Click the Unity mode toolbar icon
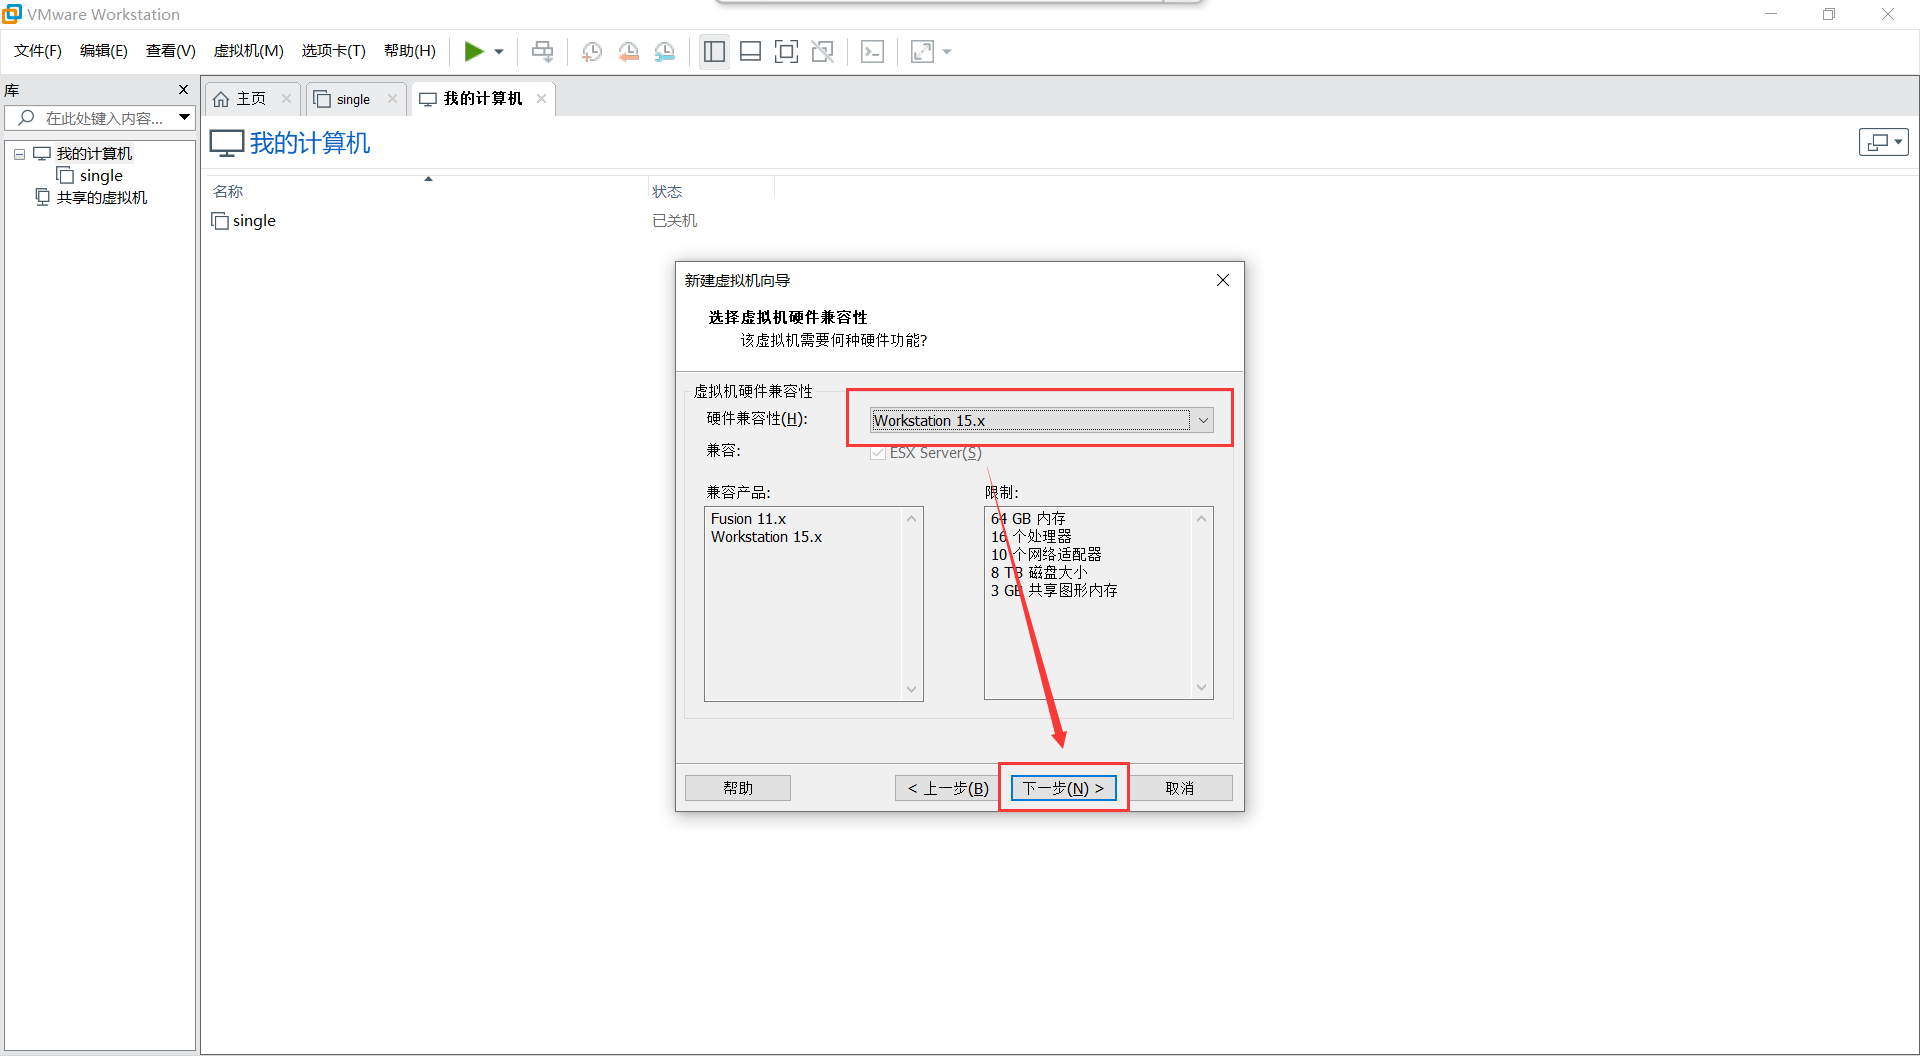The width and height of the screenshot is (1920, 1056). 823,52
